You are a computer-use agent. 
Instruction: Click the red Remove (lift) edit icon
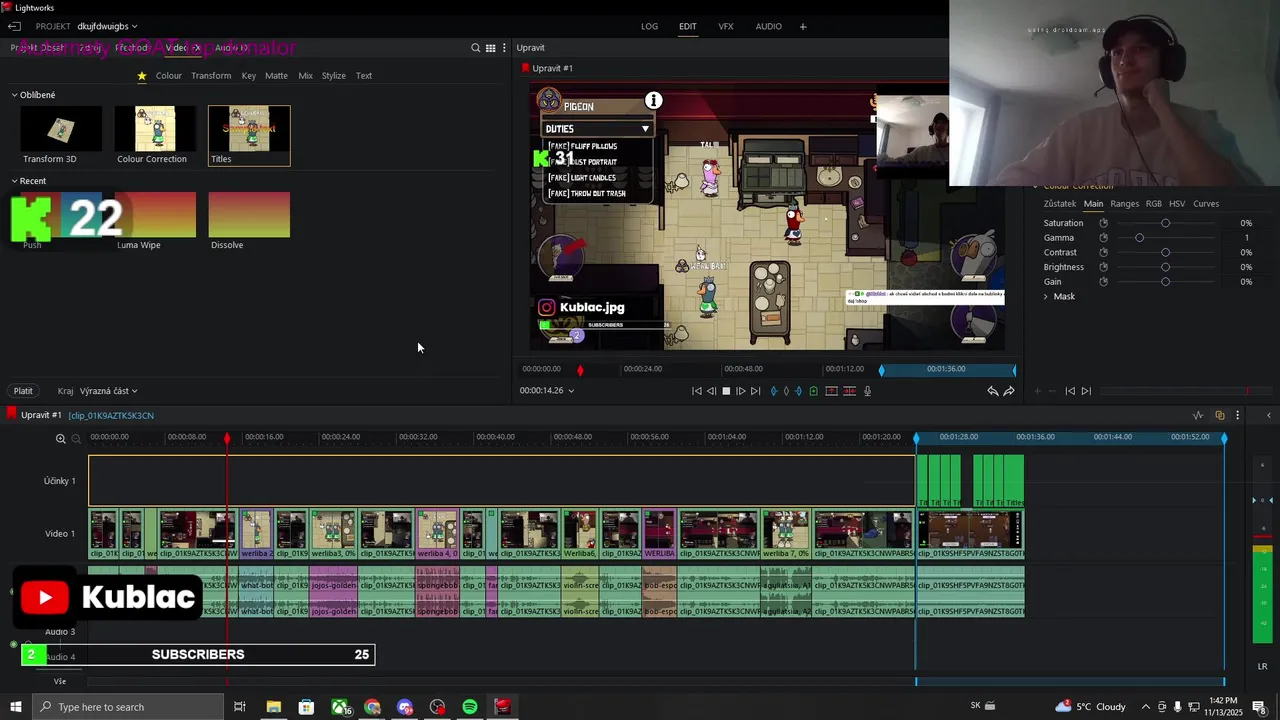831,391
